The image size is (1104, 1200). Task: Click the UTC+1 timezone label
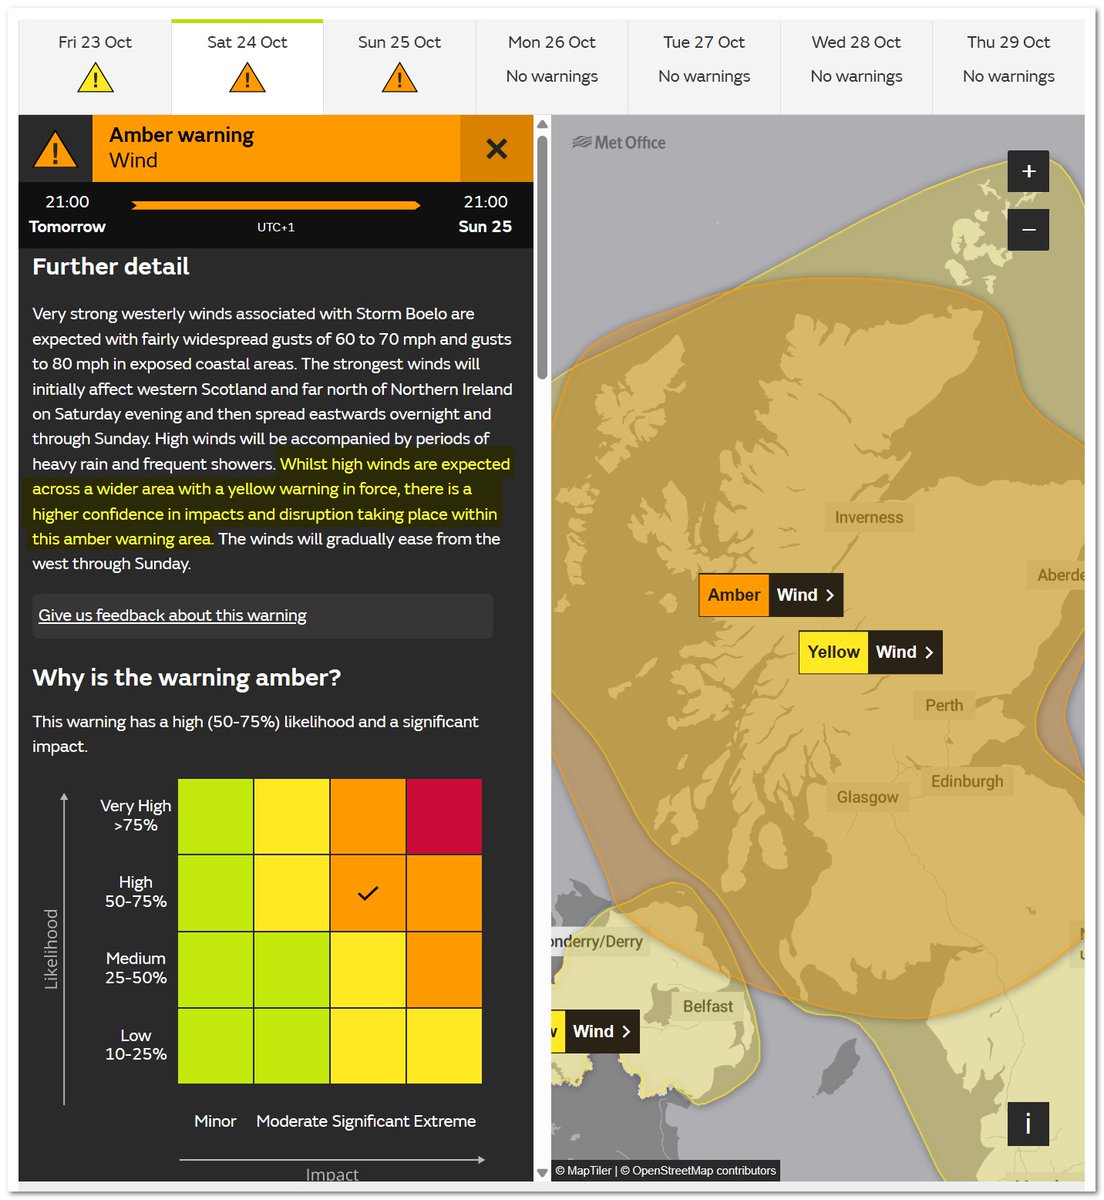point(276,227)
